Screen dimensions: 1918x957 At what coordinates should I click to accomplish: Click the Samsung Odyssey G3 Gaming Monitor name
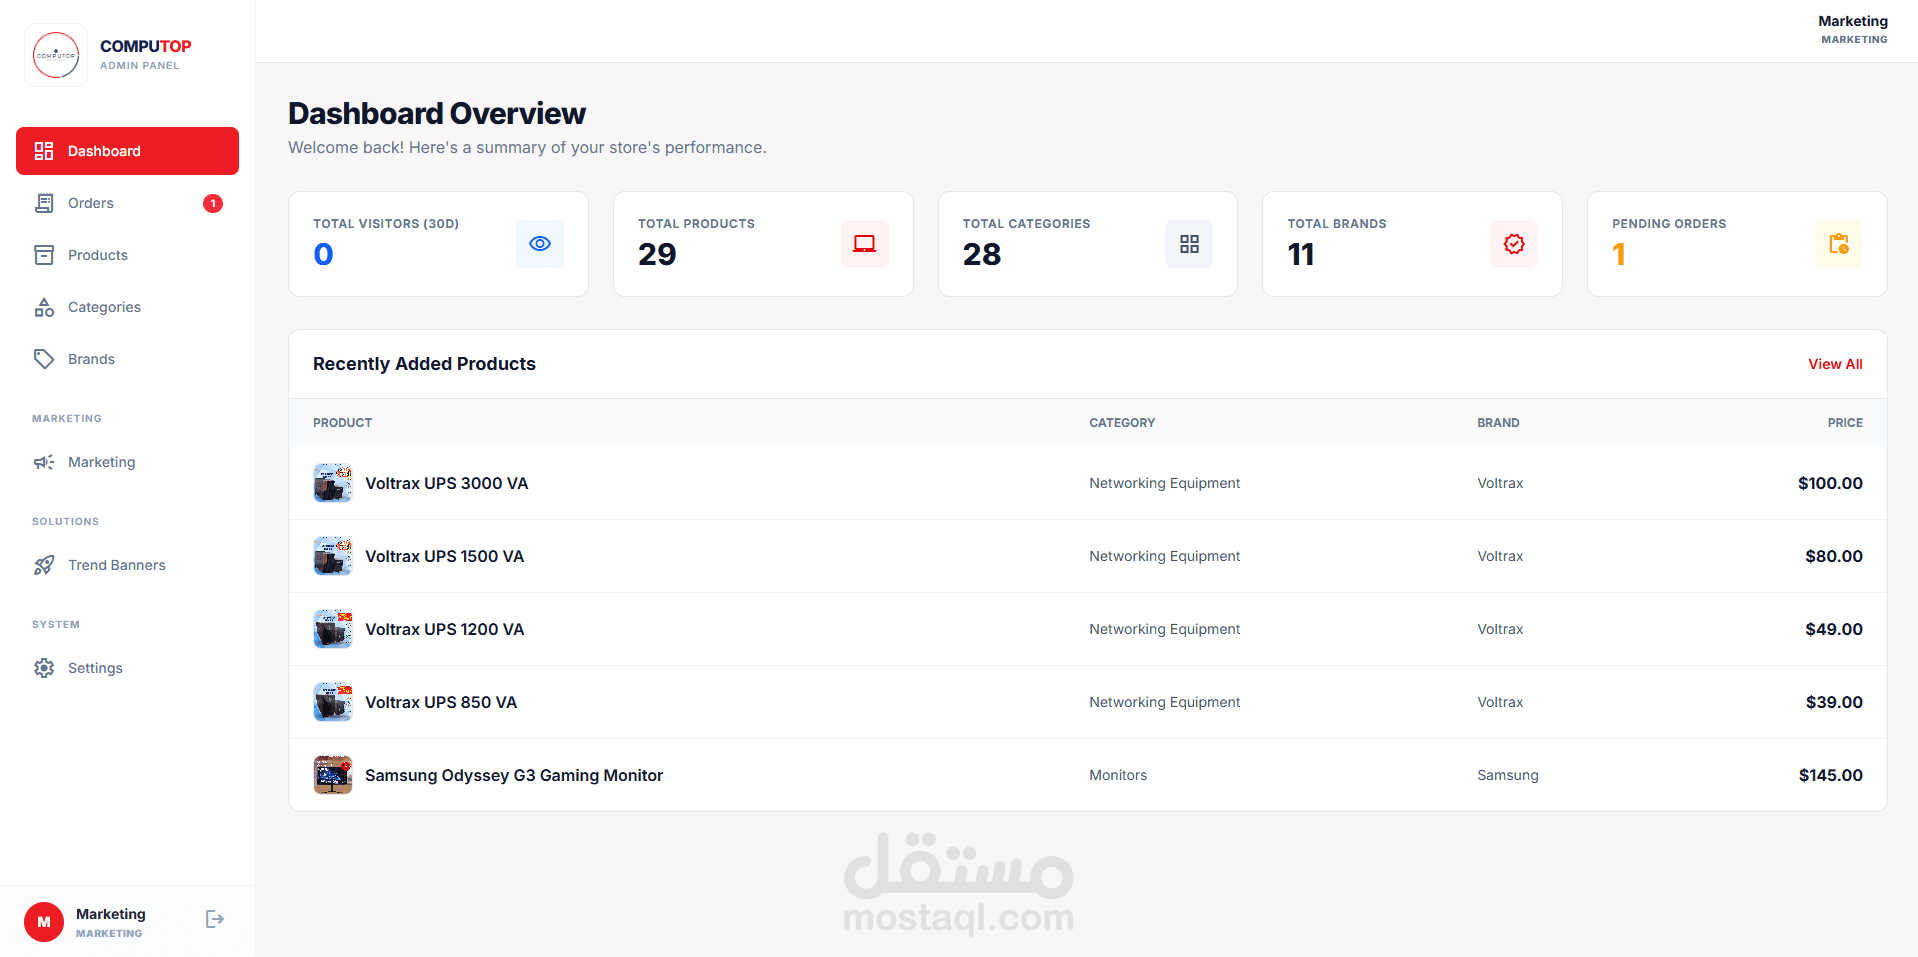click(x=514, y=775)
